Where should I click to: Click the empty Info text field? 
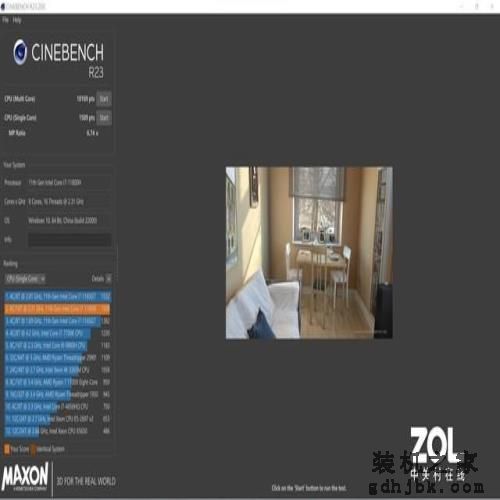70,240
